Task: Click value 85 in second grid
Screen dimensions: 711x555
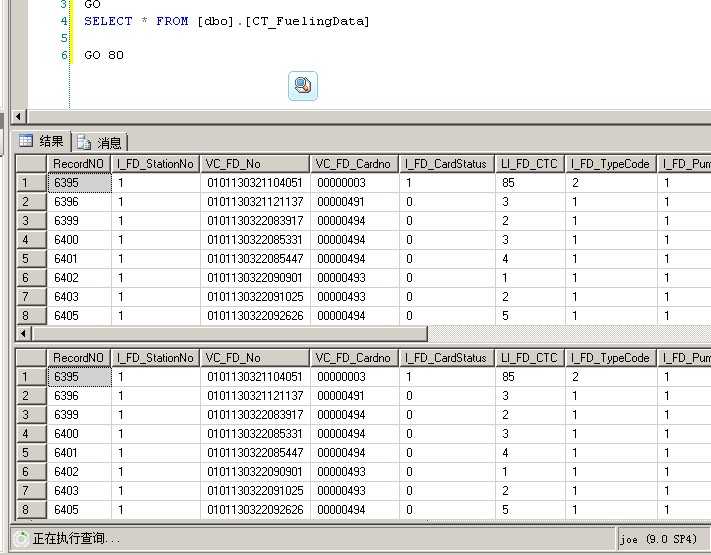Action: (530, 377)
